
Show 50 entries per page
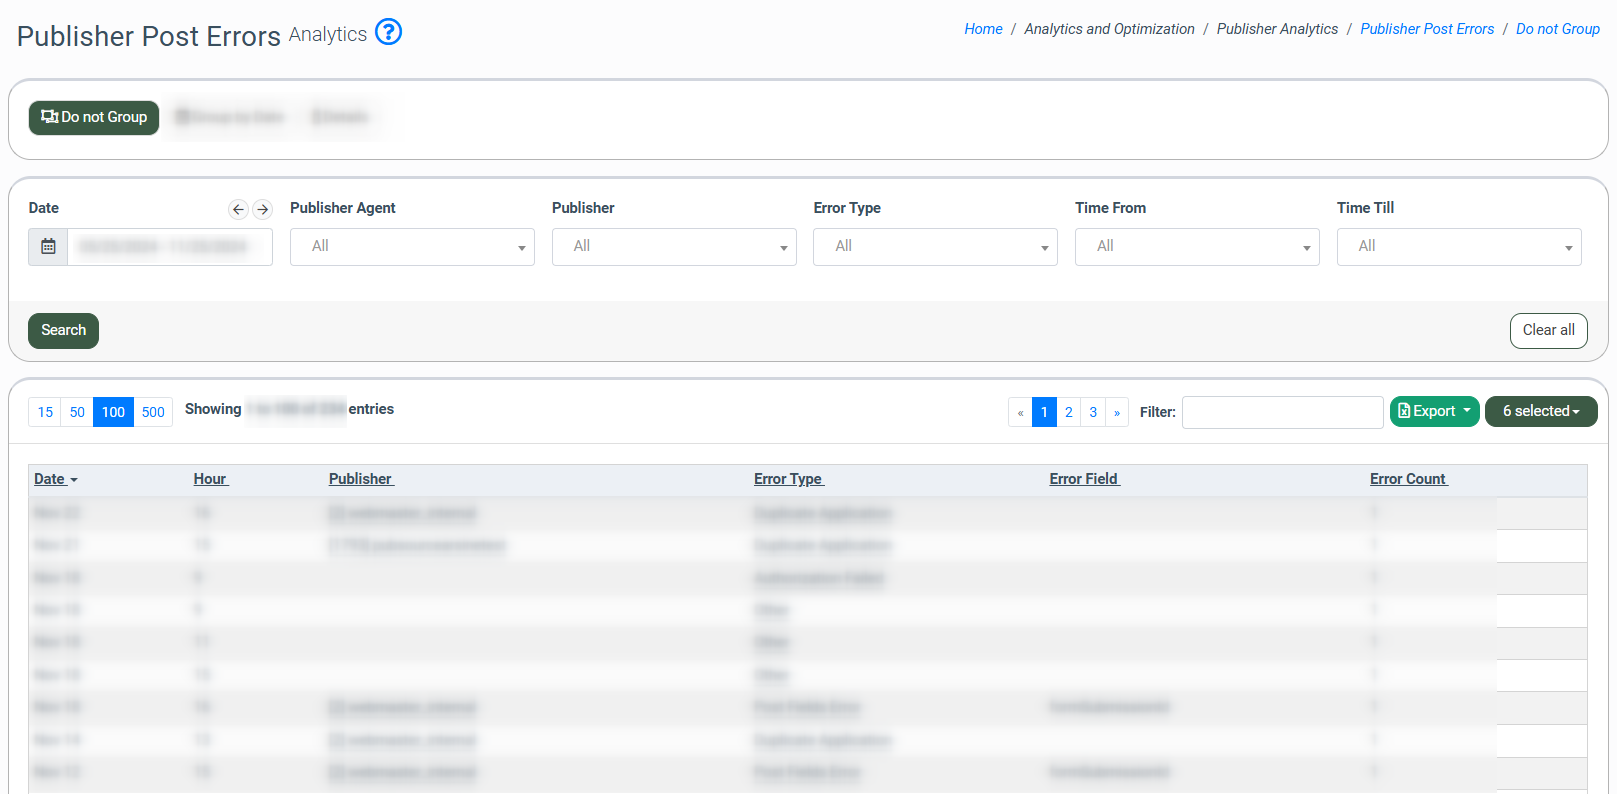(77, 412)
